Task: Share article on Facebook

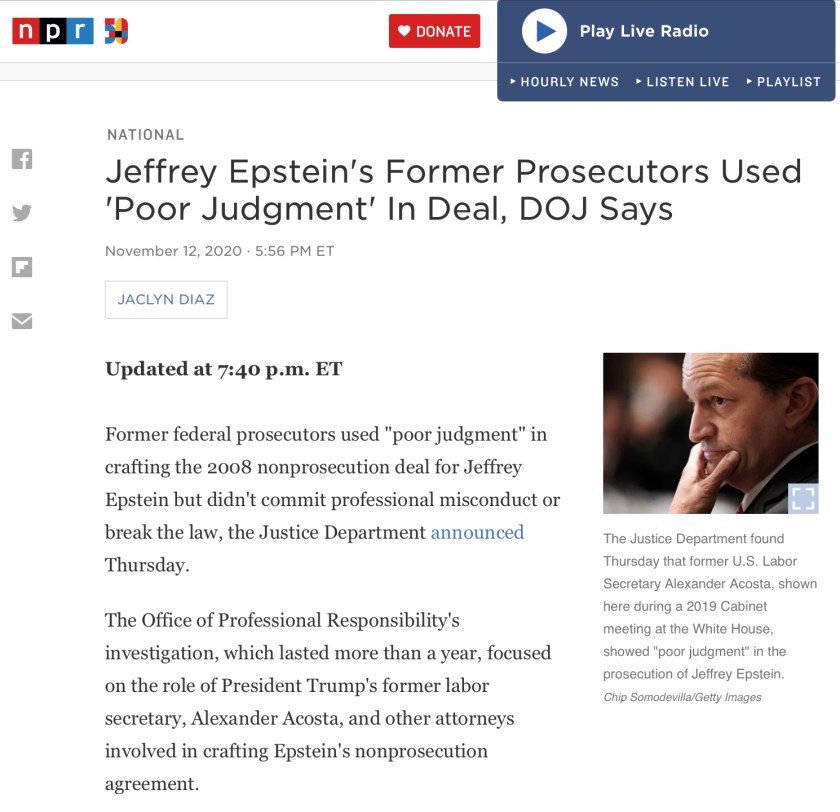Action: coord(22,159)
